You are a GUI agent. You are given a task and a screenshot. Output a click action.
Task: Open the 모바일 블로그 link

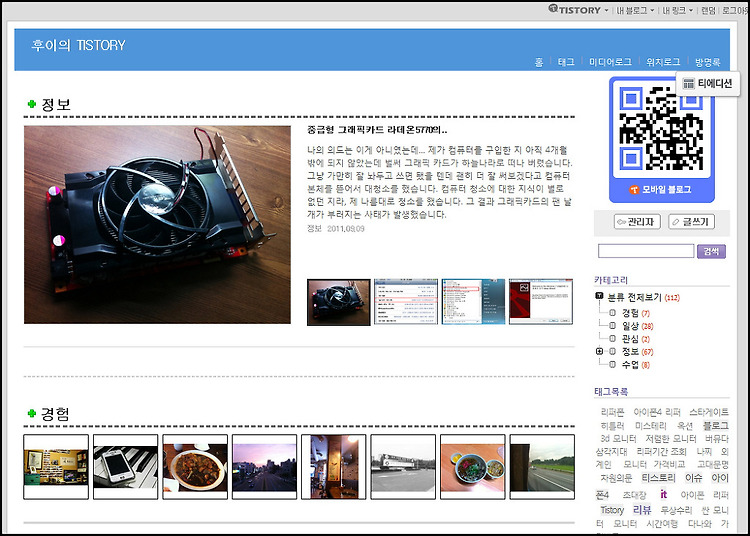(x=661, y=190)
